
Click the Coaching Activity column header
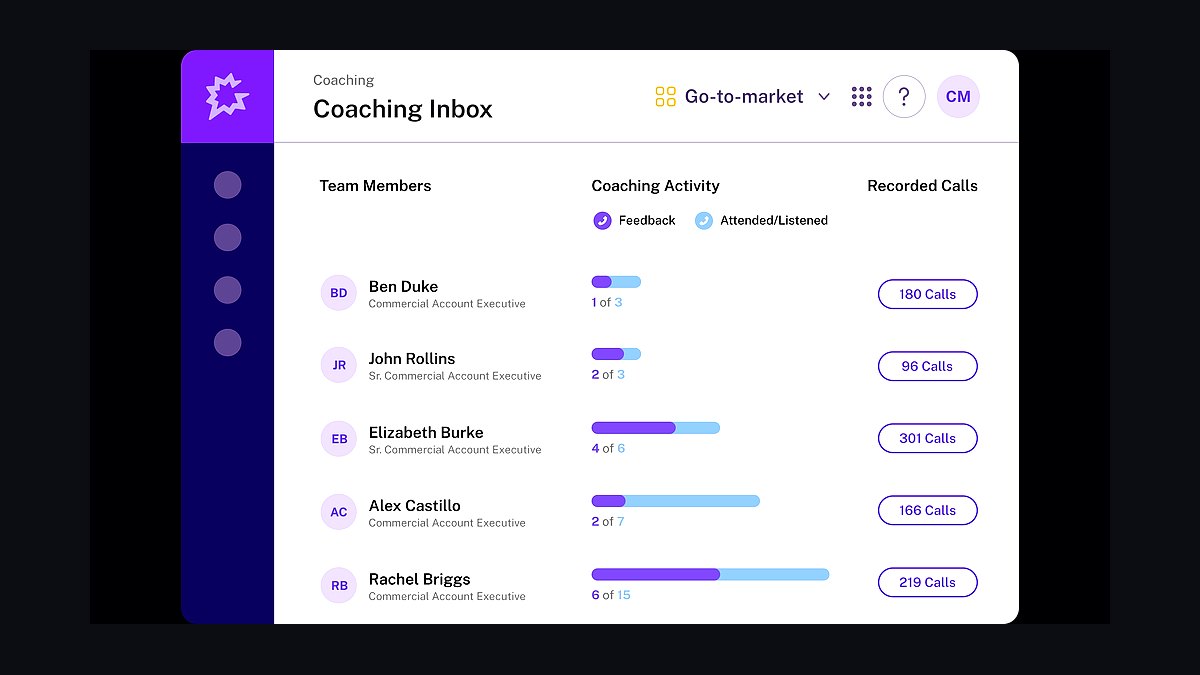(x=655, y=186)
